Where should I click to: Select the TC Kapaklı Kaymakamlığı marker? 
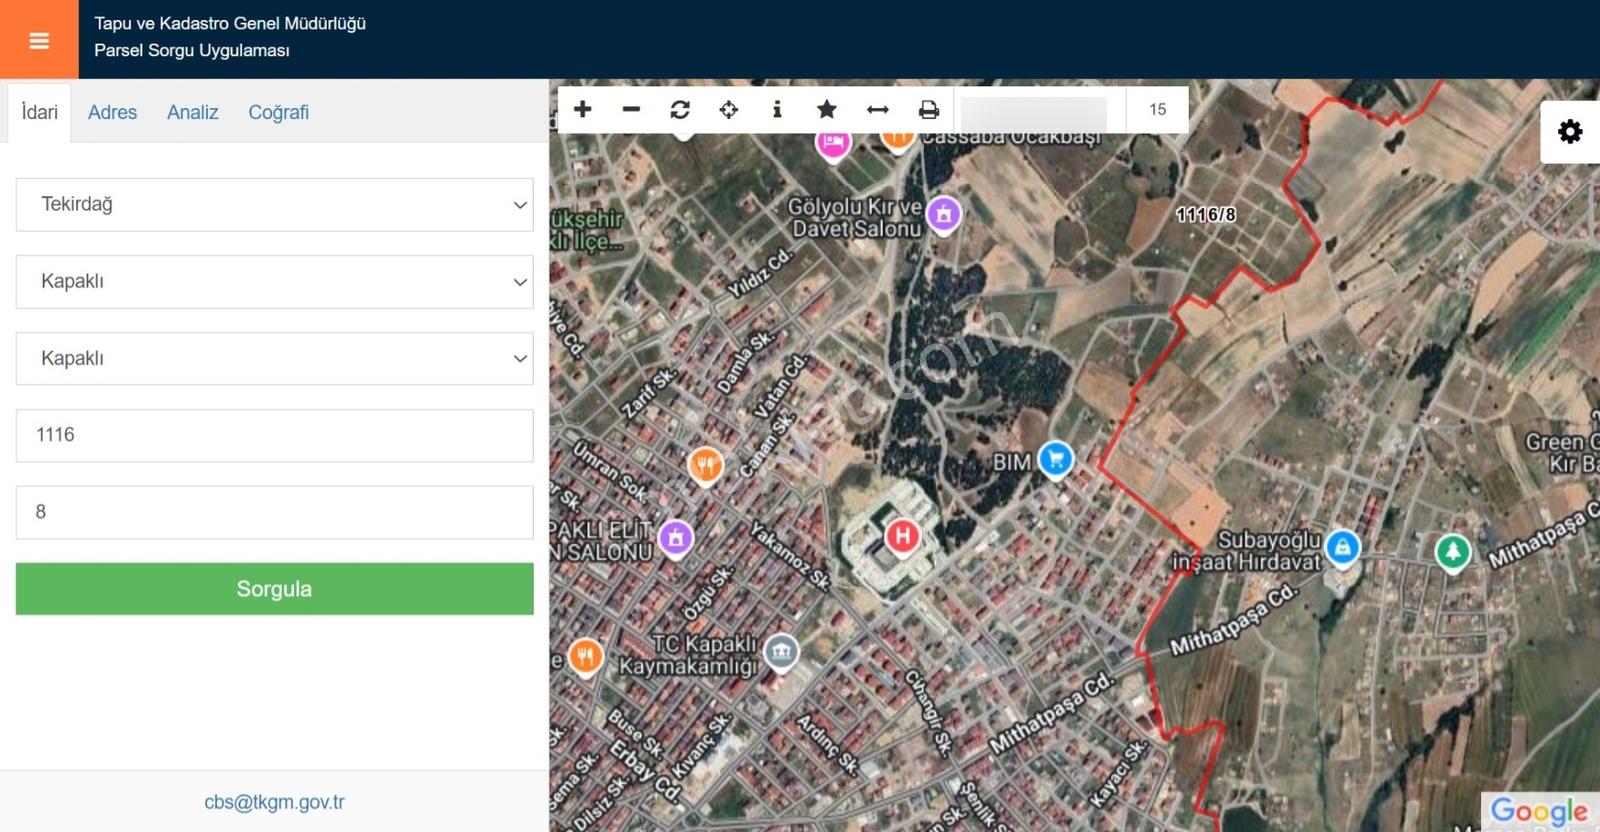coord(782,653)
